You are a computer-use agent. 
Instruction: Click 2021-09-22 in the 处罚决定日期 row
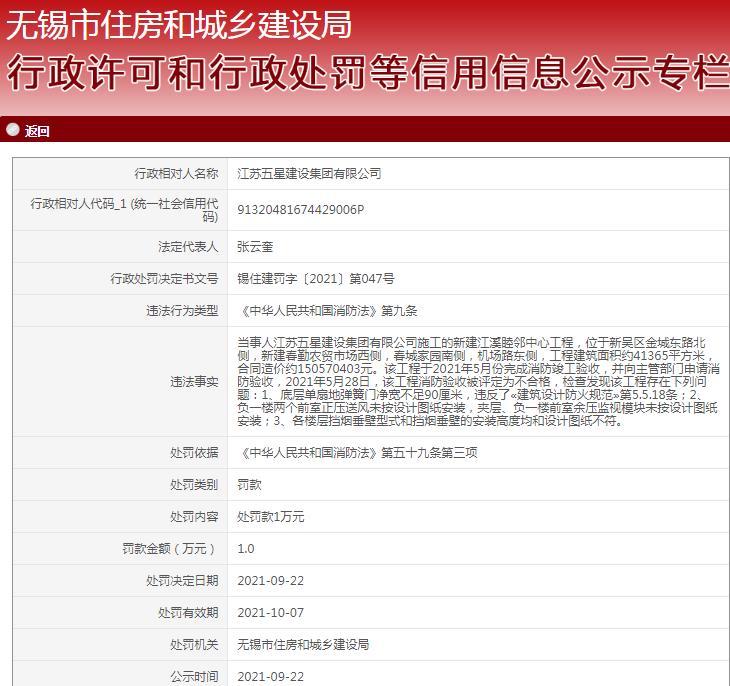coord(270,581)
